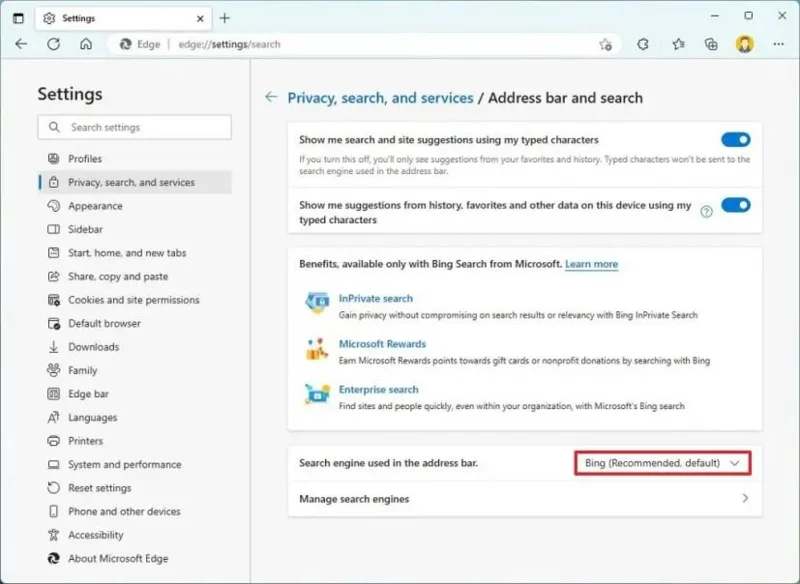The width and height of the screenshot is (800, 584).
Task: Open Settings and more ellipsis menu
Action: coord(778,44)
